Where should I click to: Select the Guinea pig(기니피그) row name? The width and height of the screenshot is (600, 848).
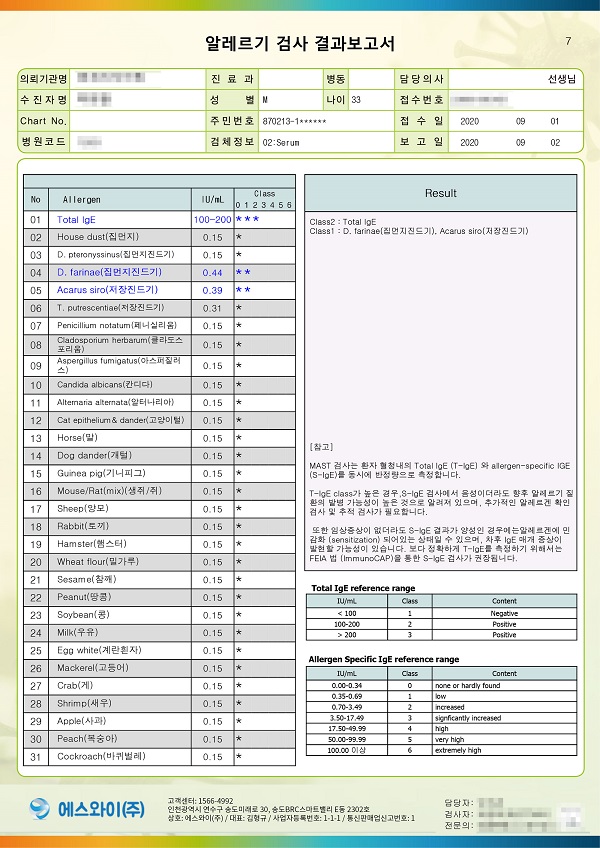click(x=101, y=473)
